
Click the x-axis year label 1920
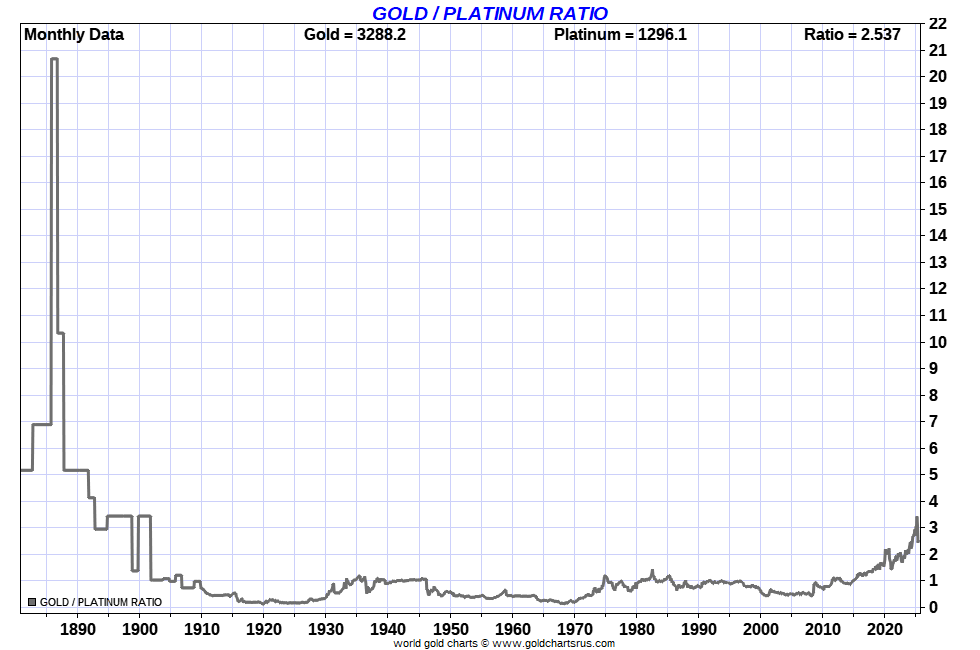tap(264, 629)
